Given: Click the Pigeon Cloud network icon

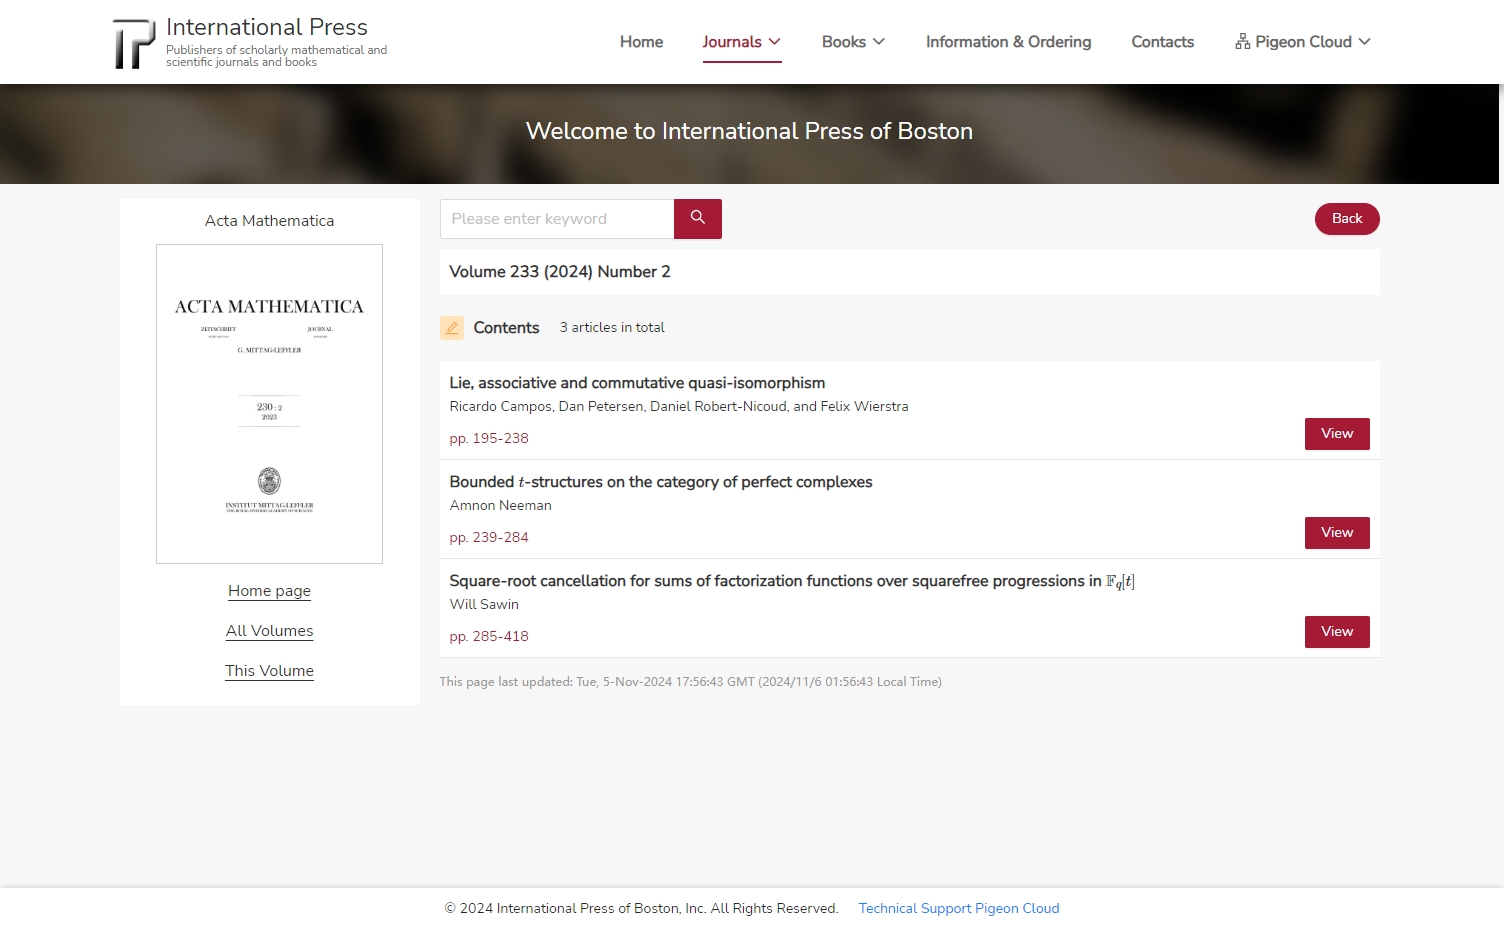Looking at the screenshot, I should [x=1243, y=41].
